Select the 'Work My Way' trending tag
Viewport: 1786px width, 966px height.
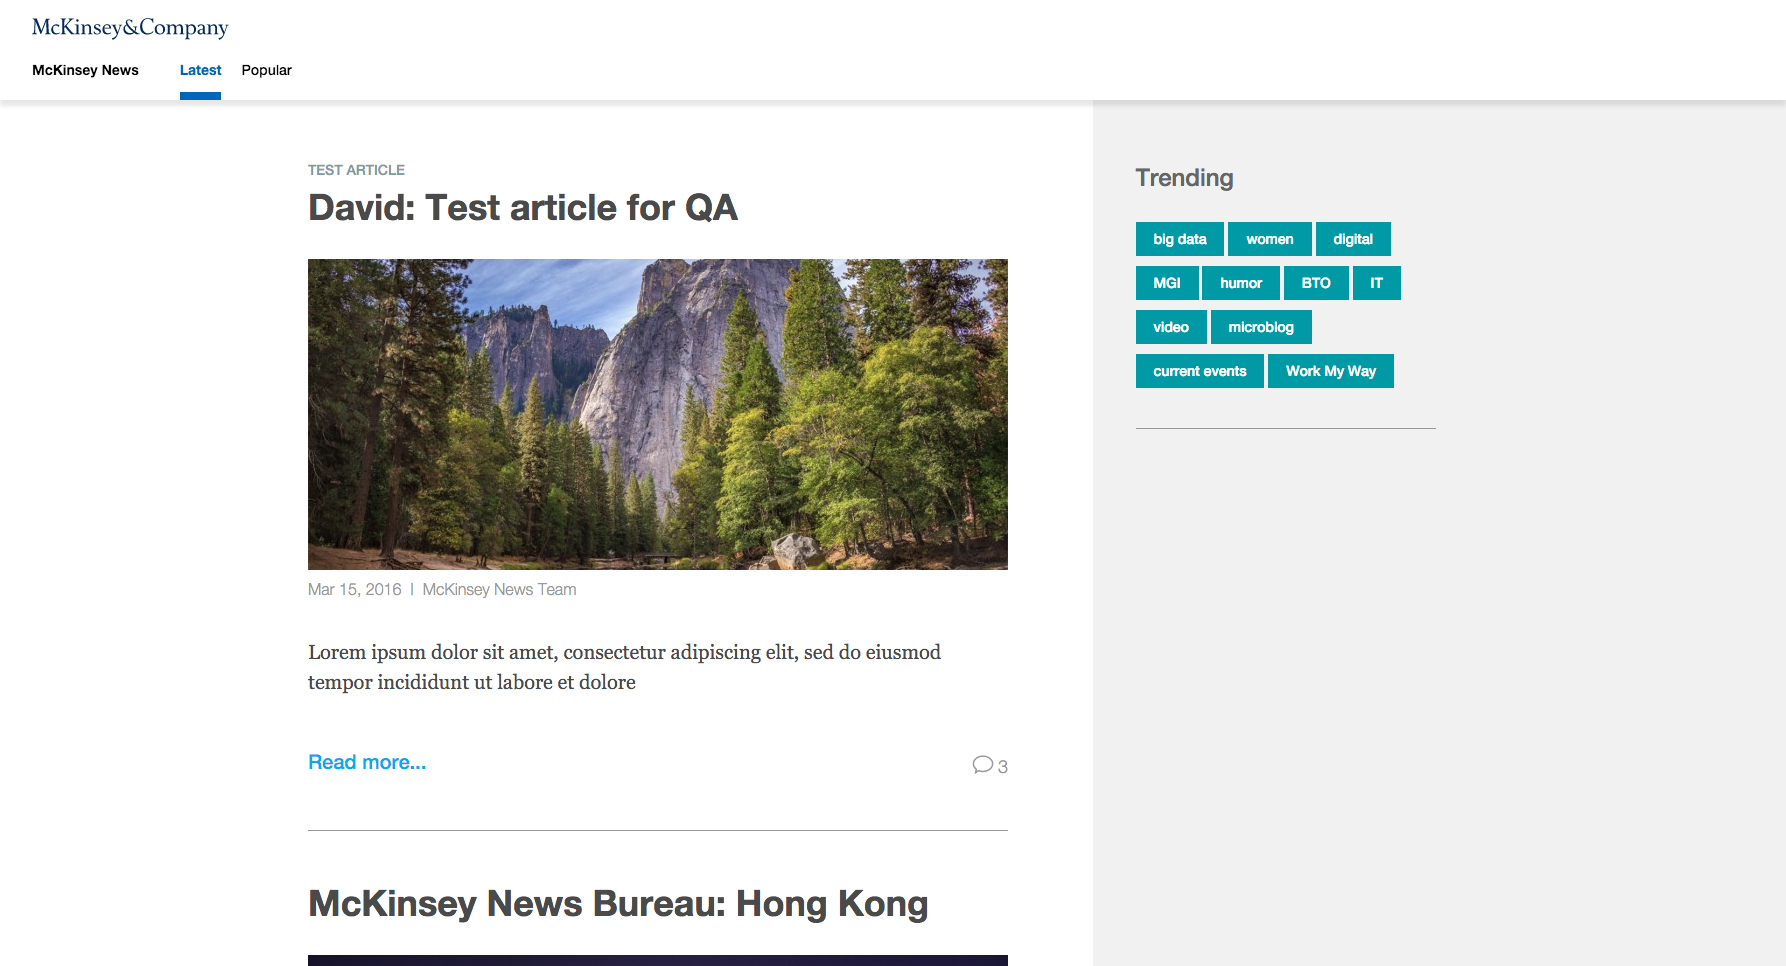click(1331, 371)
